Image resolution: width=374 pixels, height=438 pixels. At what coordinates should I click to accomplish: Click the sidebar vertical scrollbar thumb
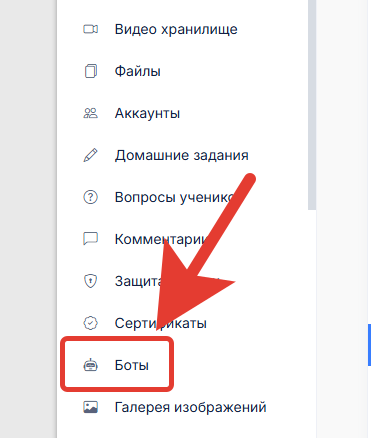coord(312,105)
